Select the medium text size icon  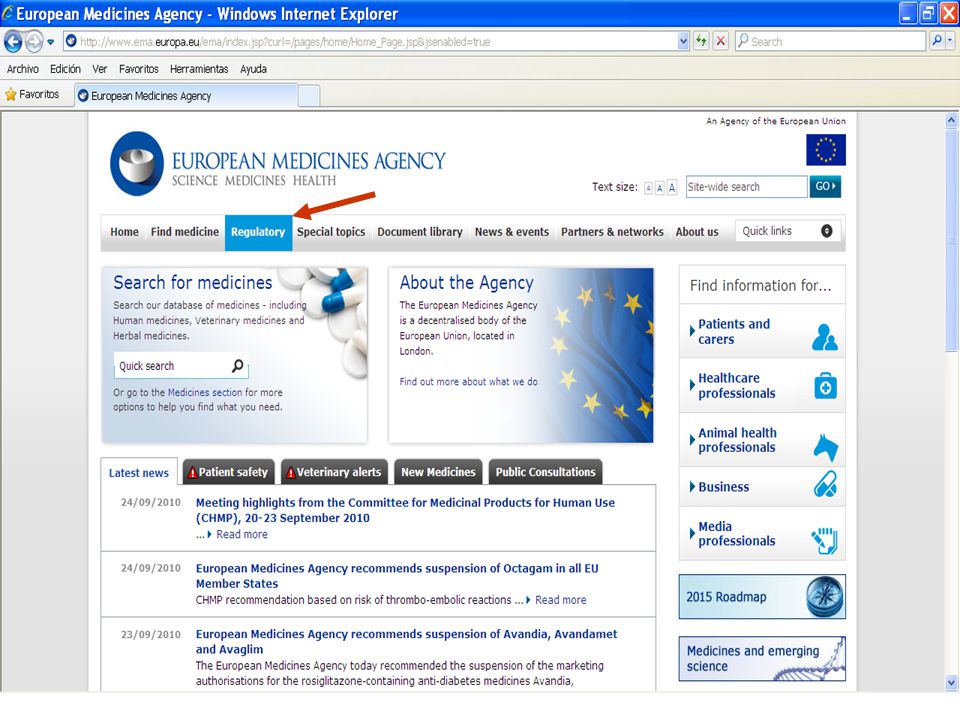point(659,188)
